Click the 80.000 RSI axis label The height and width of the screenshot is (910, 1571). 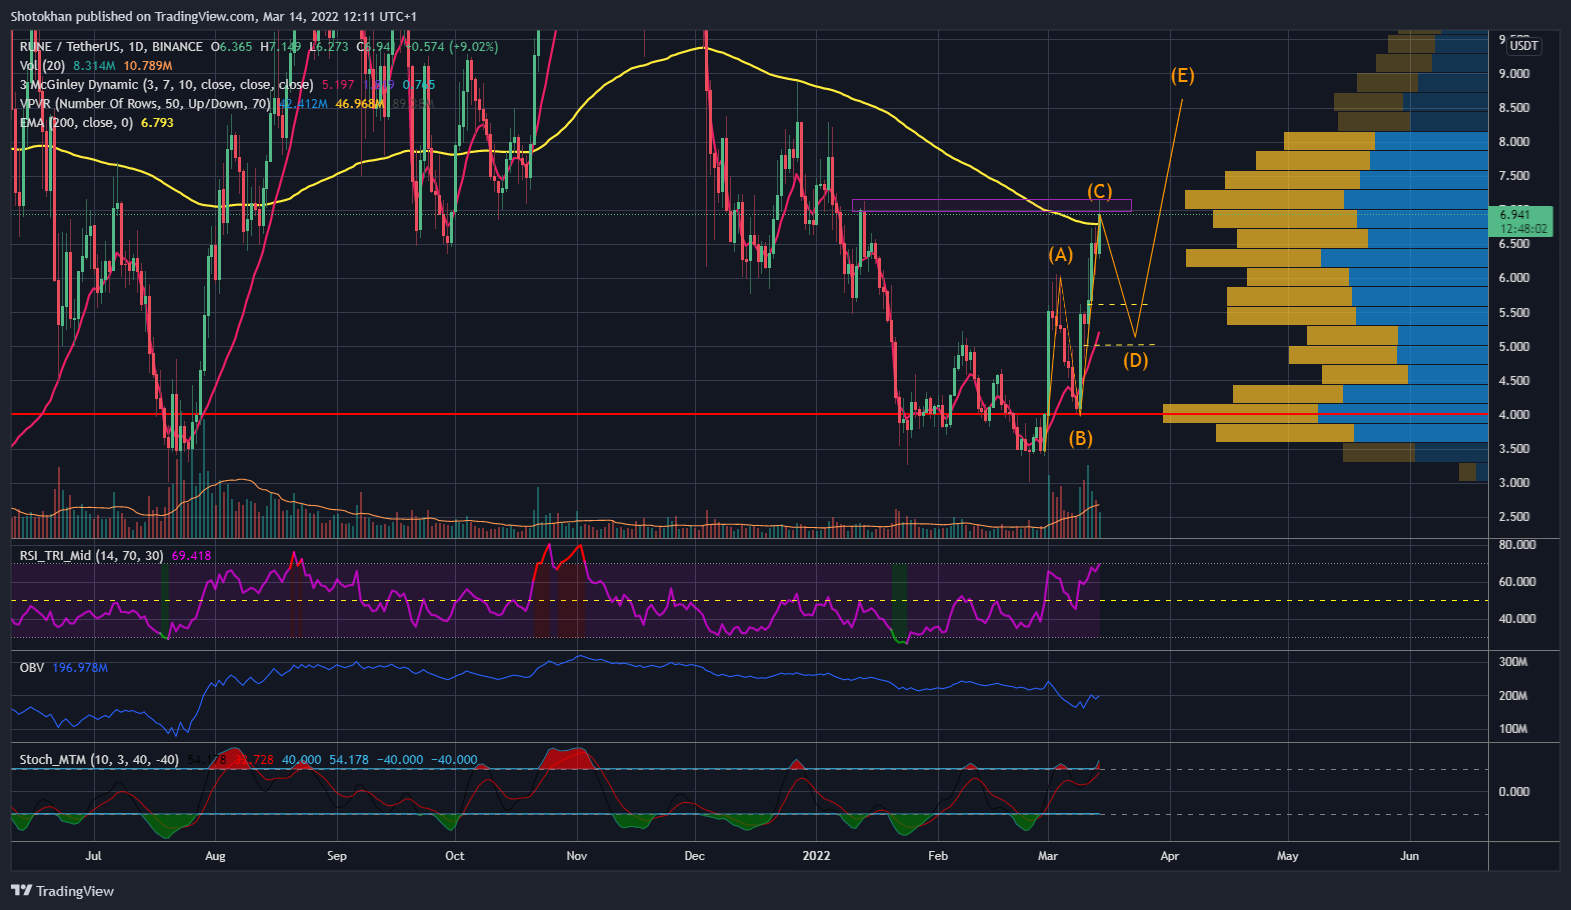[x=1517, y=545]
